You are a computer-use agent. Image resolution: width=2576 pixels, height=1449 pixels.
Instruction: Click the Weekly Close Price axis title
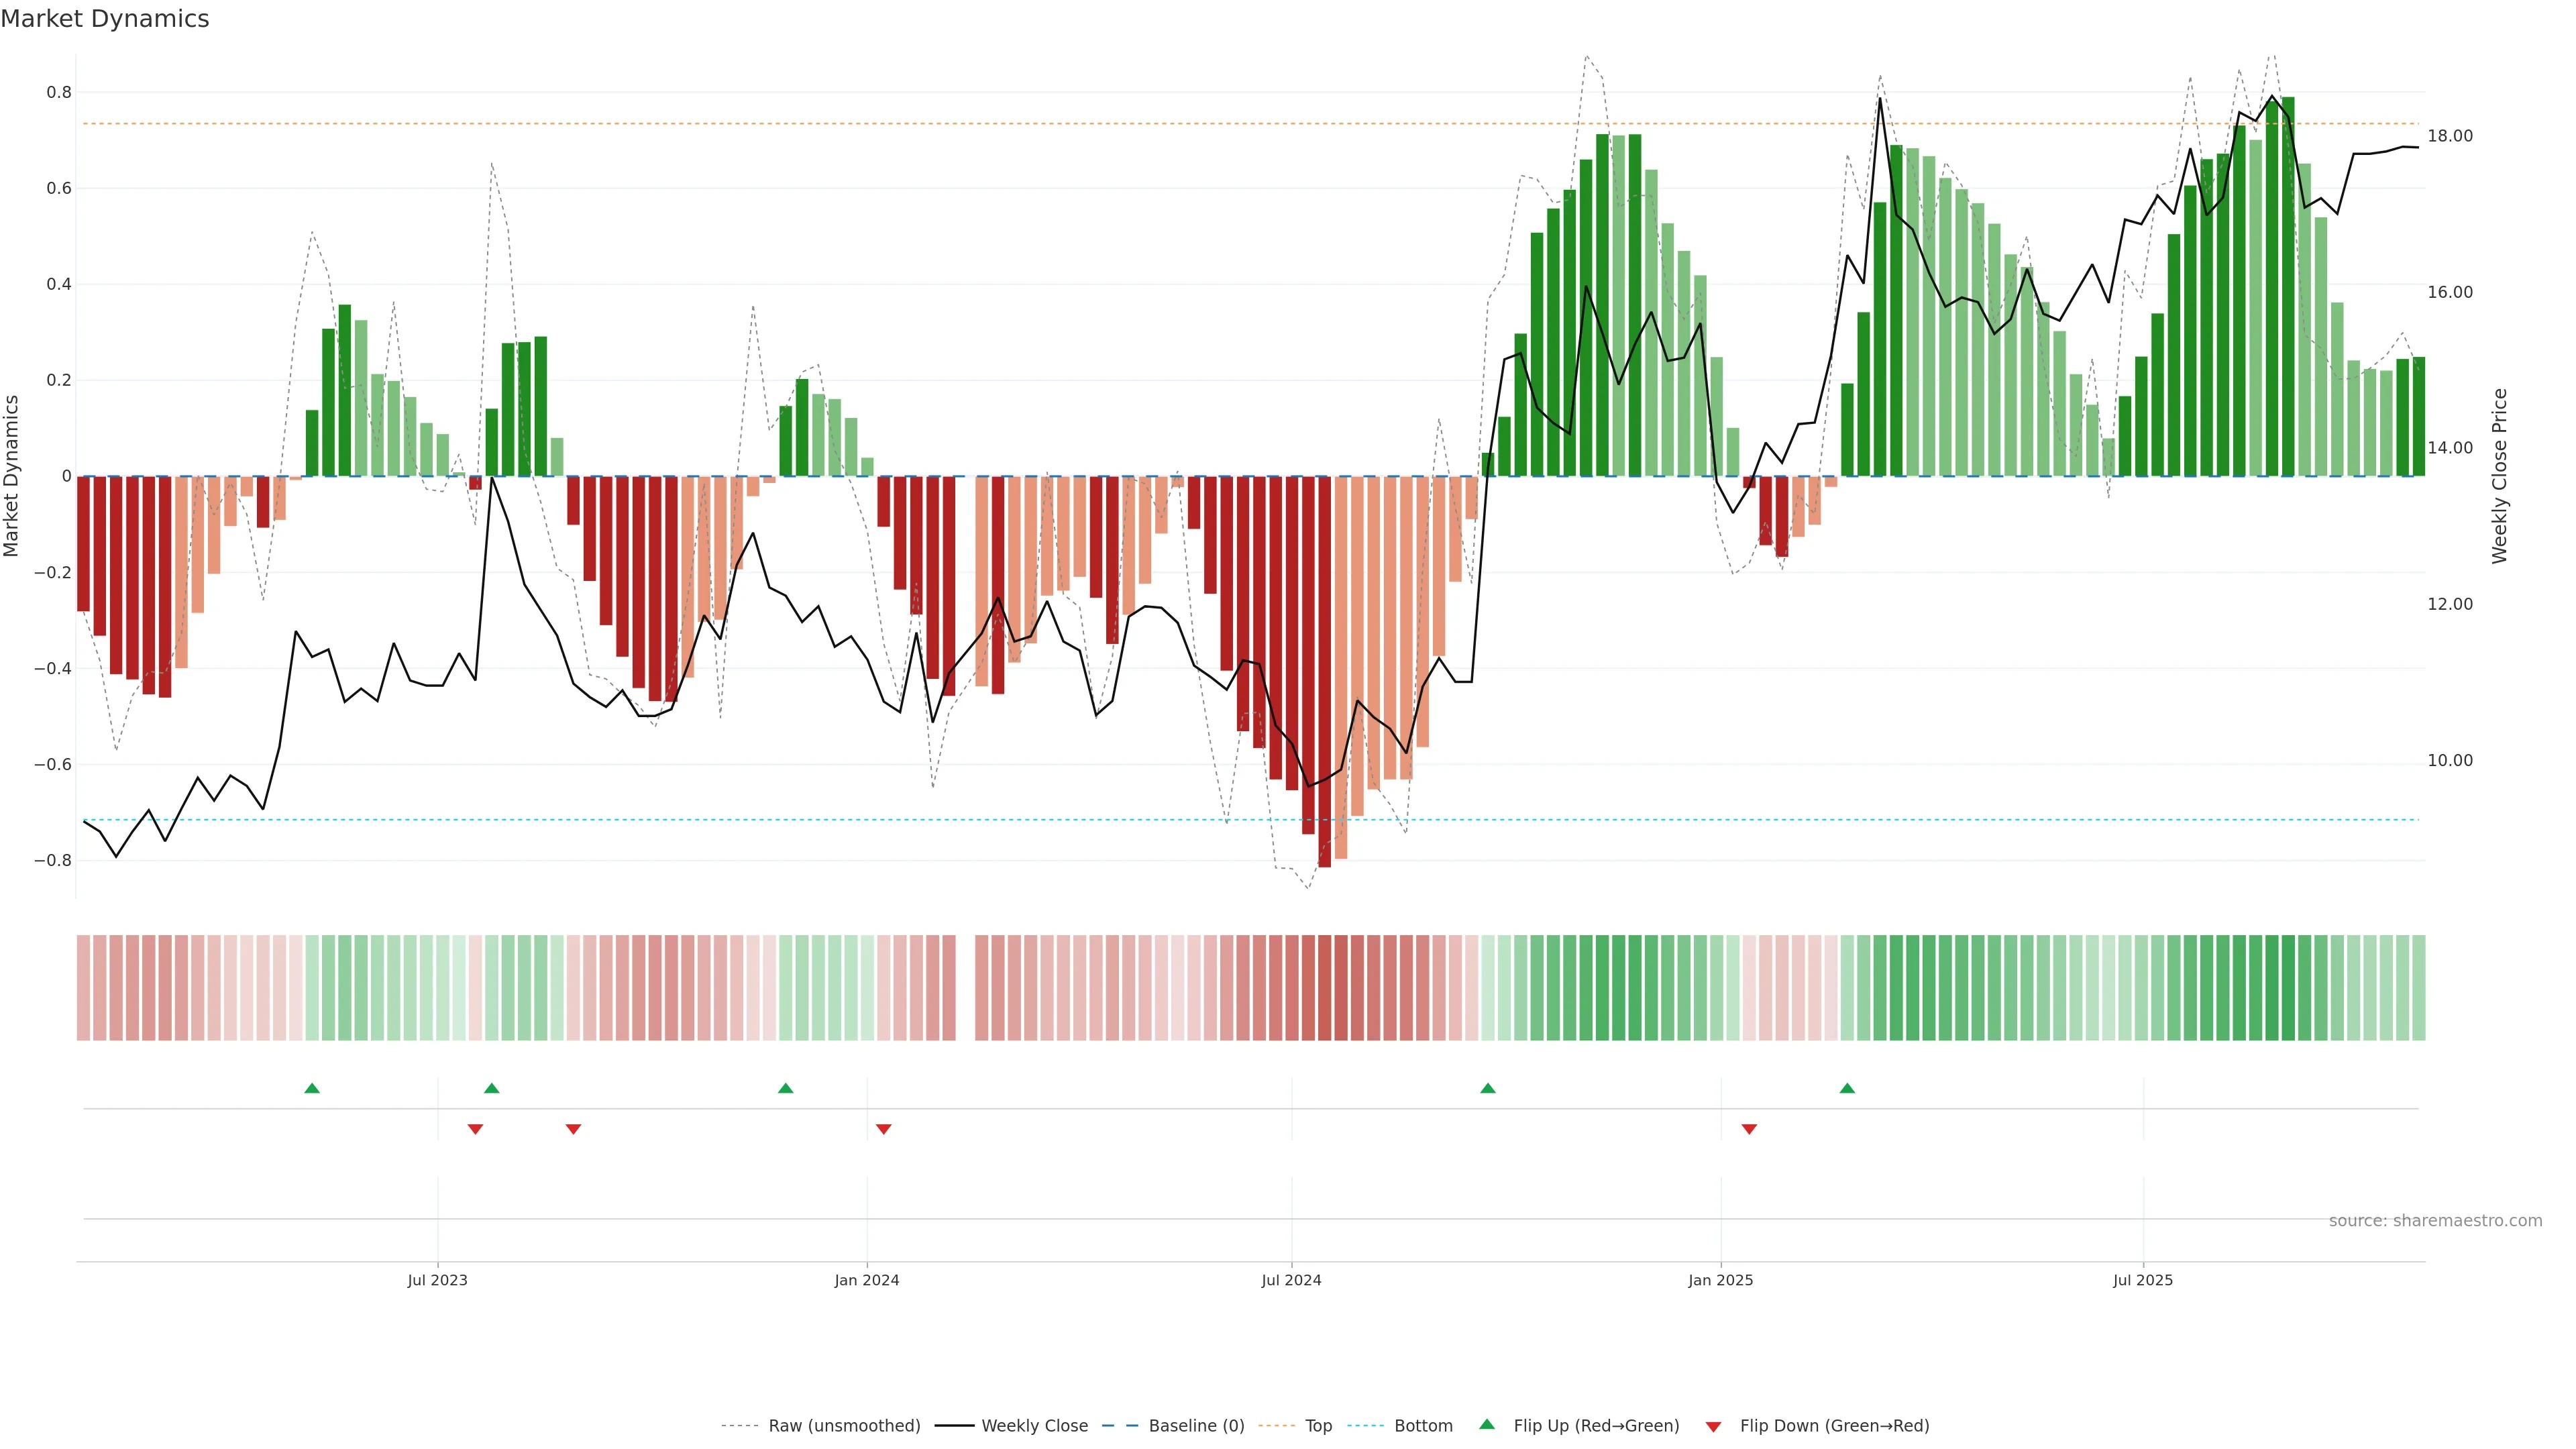2499,476
